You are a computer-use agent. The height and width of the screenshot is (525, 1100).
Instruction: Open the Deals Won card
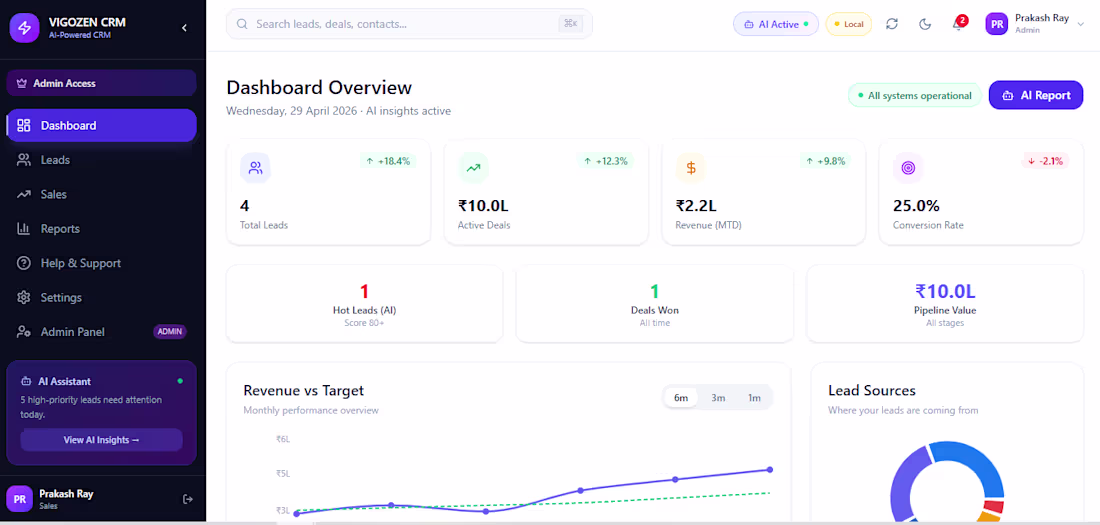pos(655,304)
